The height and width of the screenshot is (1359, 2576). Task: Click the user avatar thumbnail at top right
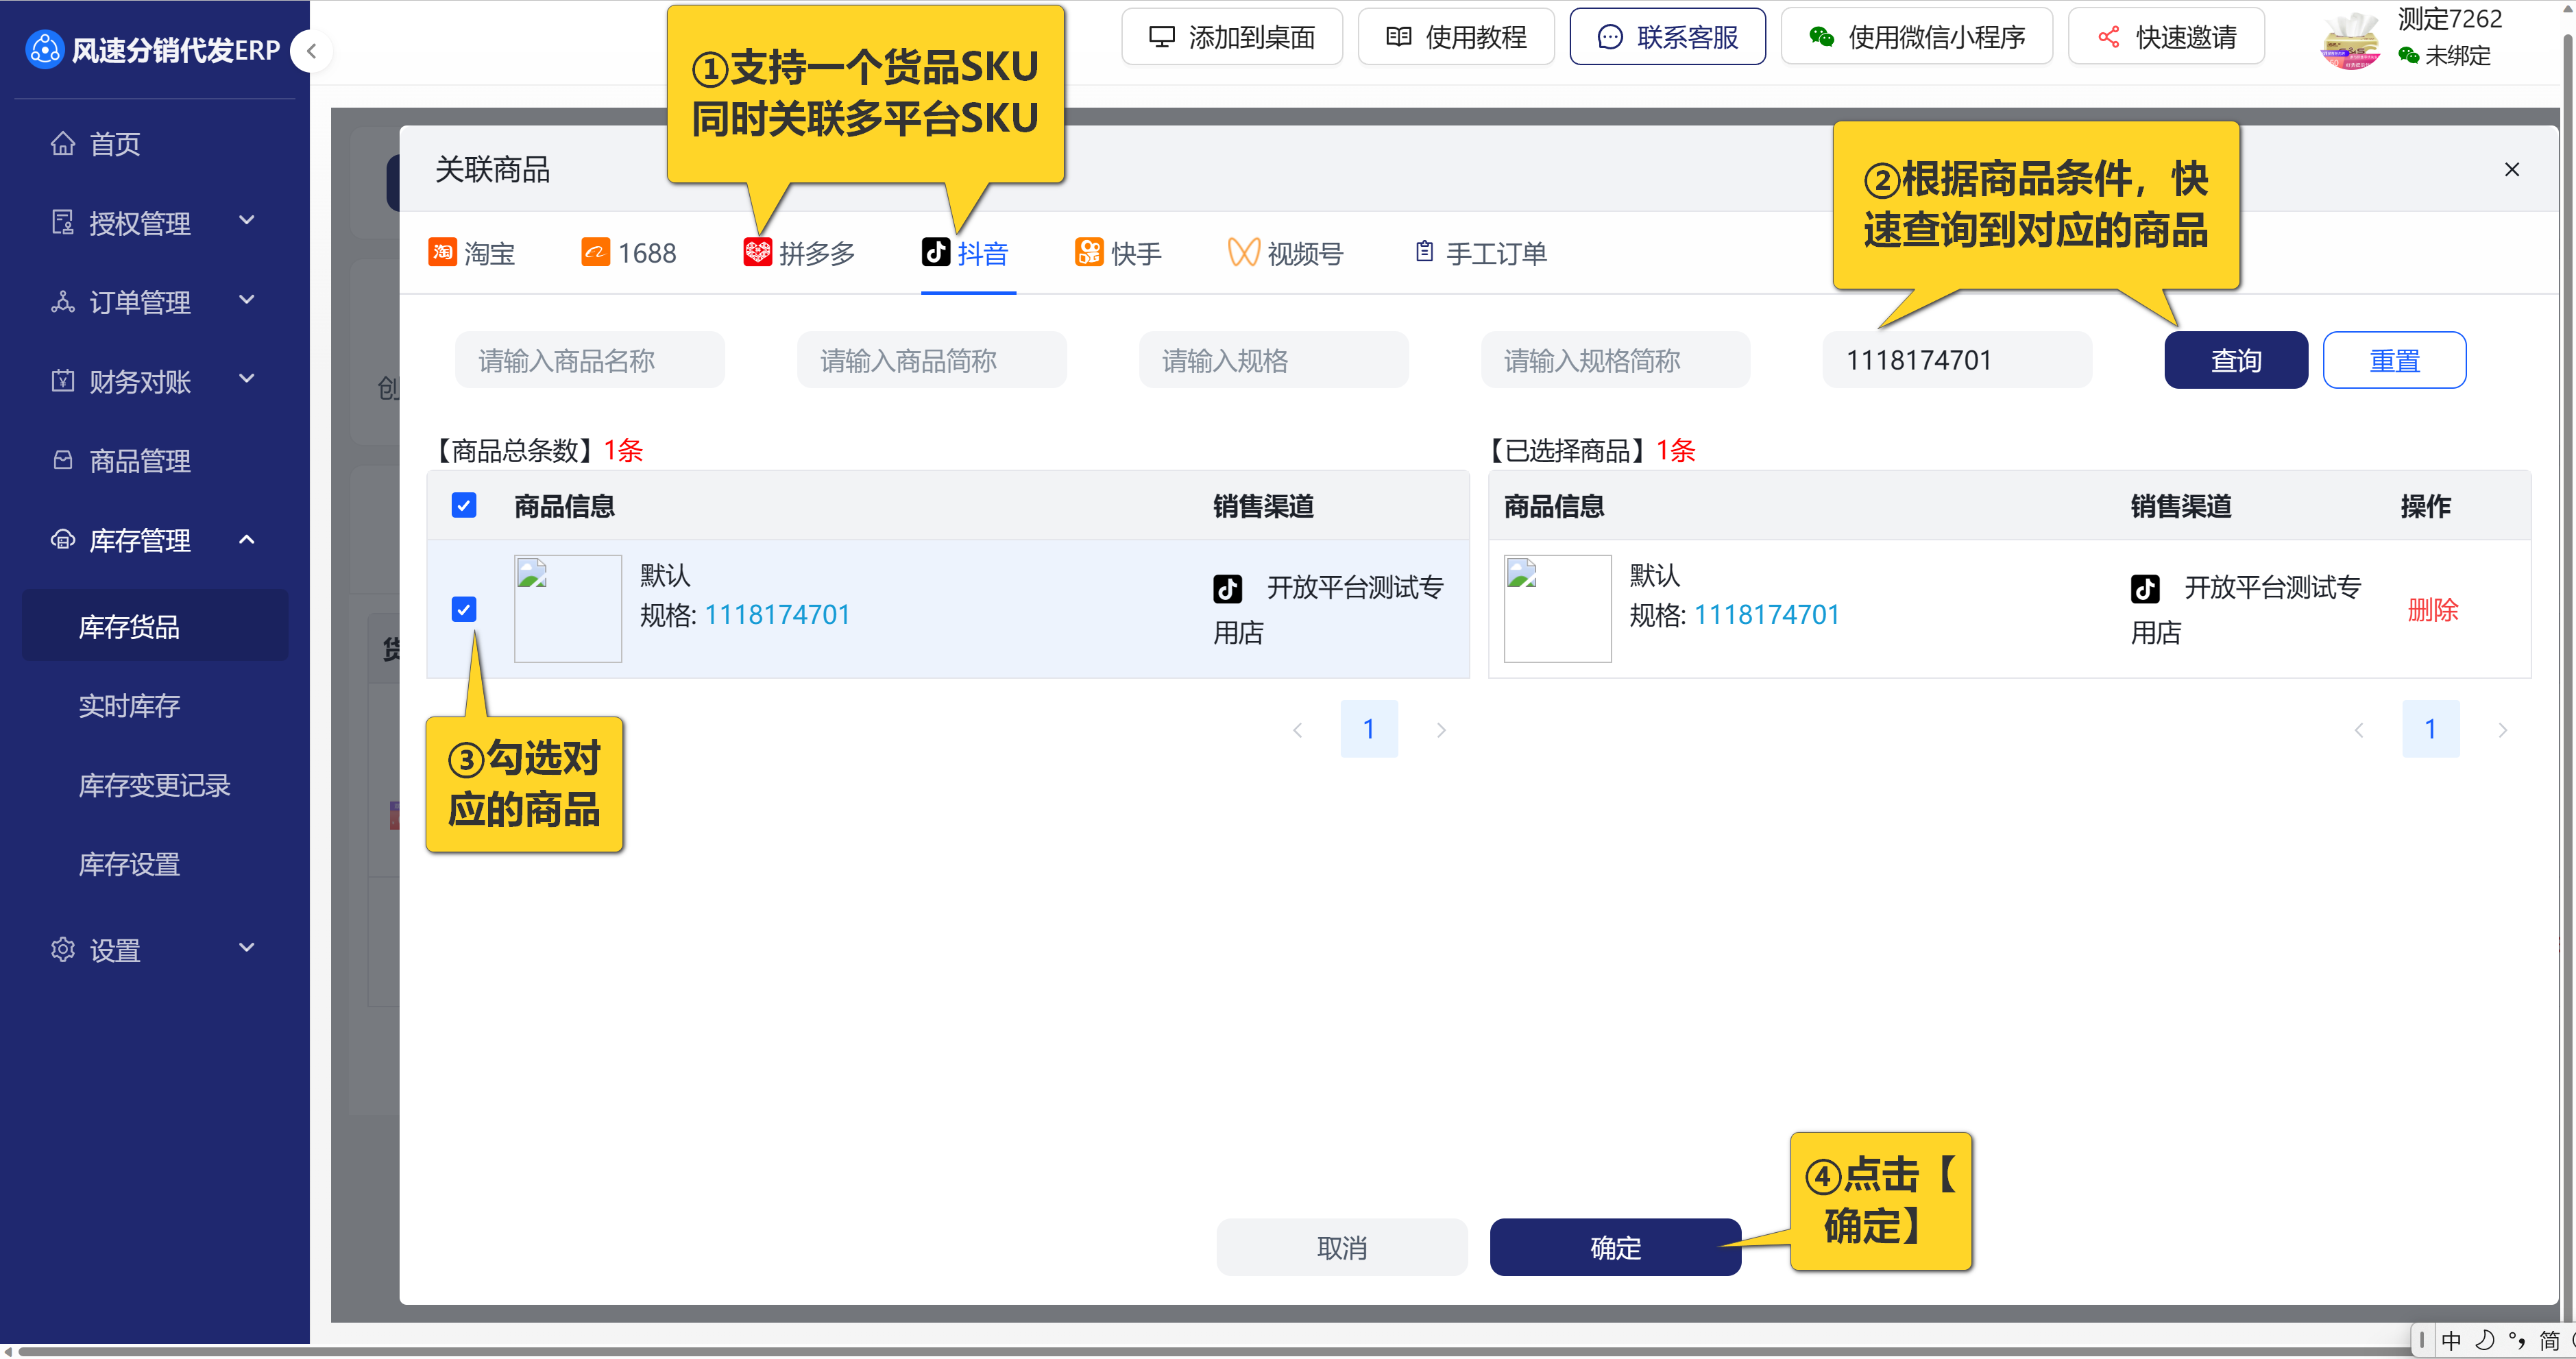click(x=2351, y=41)
